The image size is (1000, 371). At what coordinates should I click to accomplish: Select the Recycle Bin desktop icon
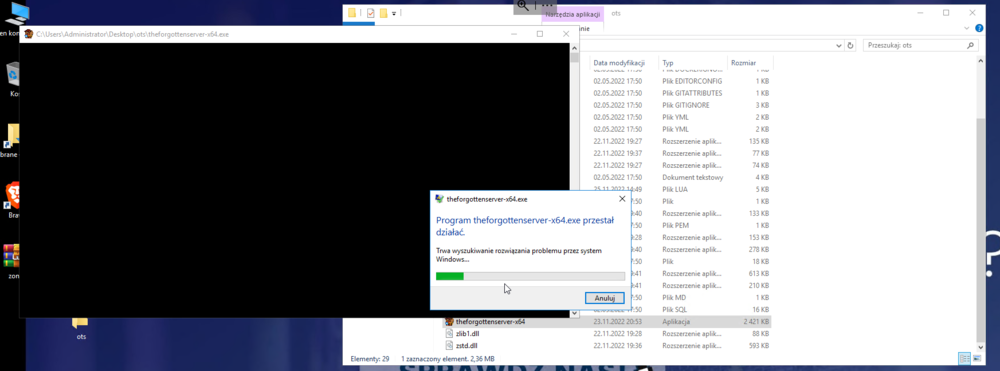(x=14, y=74)
